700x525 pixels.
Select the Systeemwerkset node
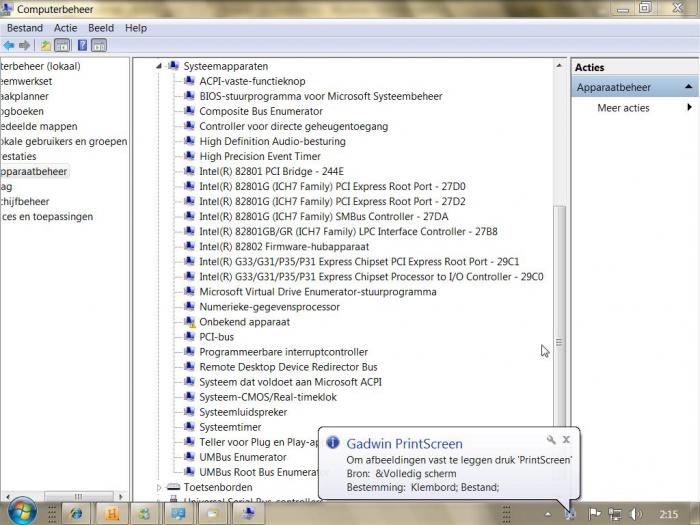(x=26, y=81)
